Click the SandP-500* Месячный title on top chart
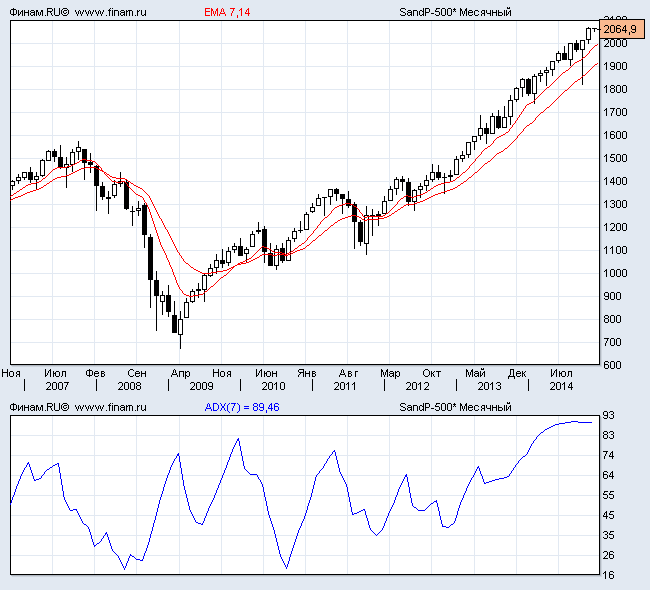The image size is (650, 590). (455, 13)
